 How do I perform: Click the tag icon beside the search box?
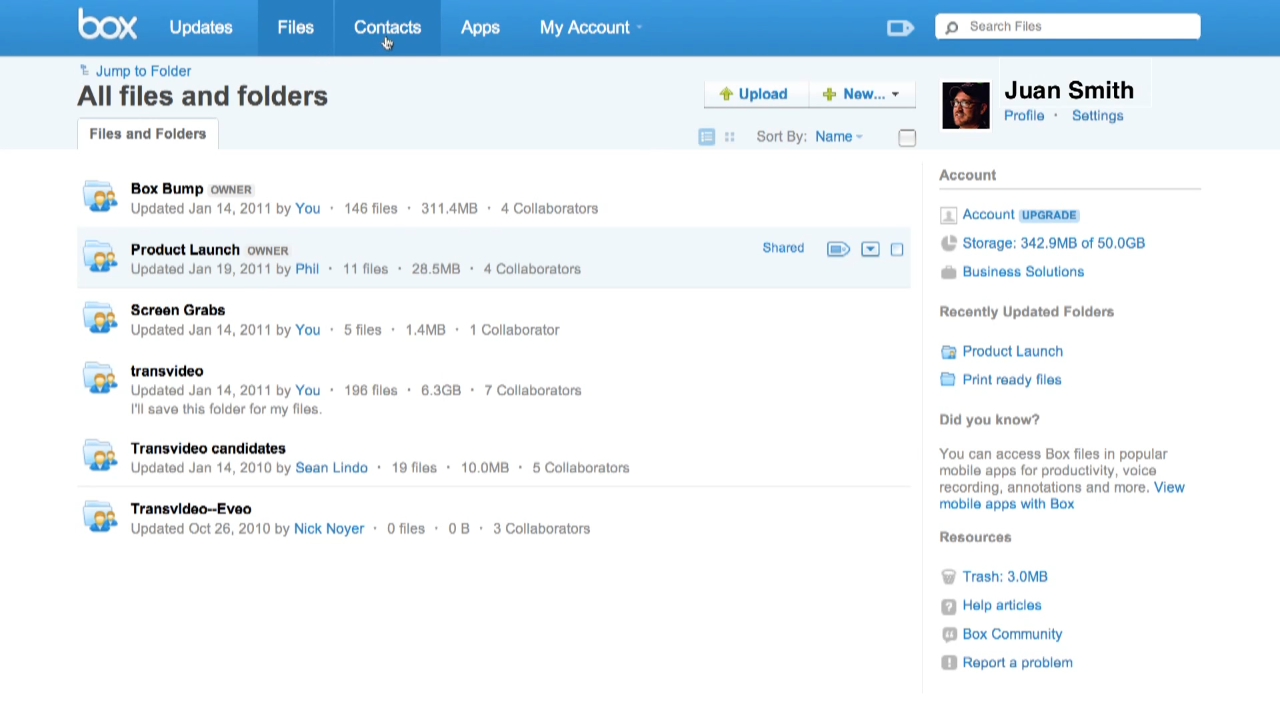(900, 28)
